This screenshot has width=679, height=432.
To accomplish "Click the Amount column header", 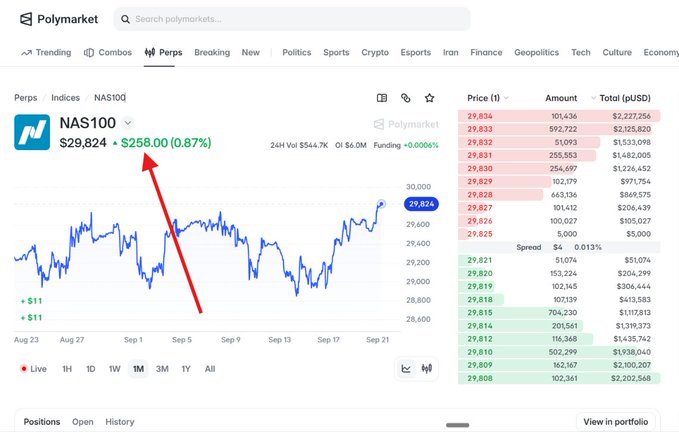I will tap(561, 98).
